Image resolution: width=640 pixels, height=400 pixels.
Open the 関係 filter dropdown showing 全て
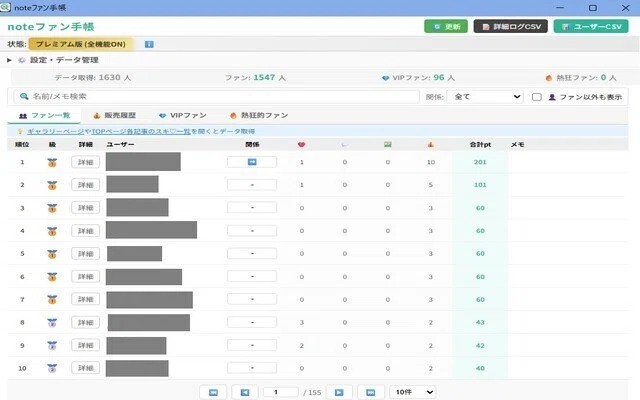click(485, 97)
